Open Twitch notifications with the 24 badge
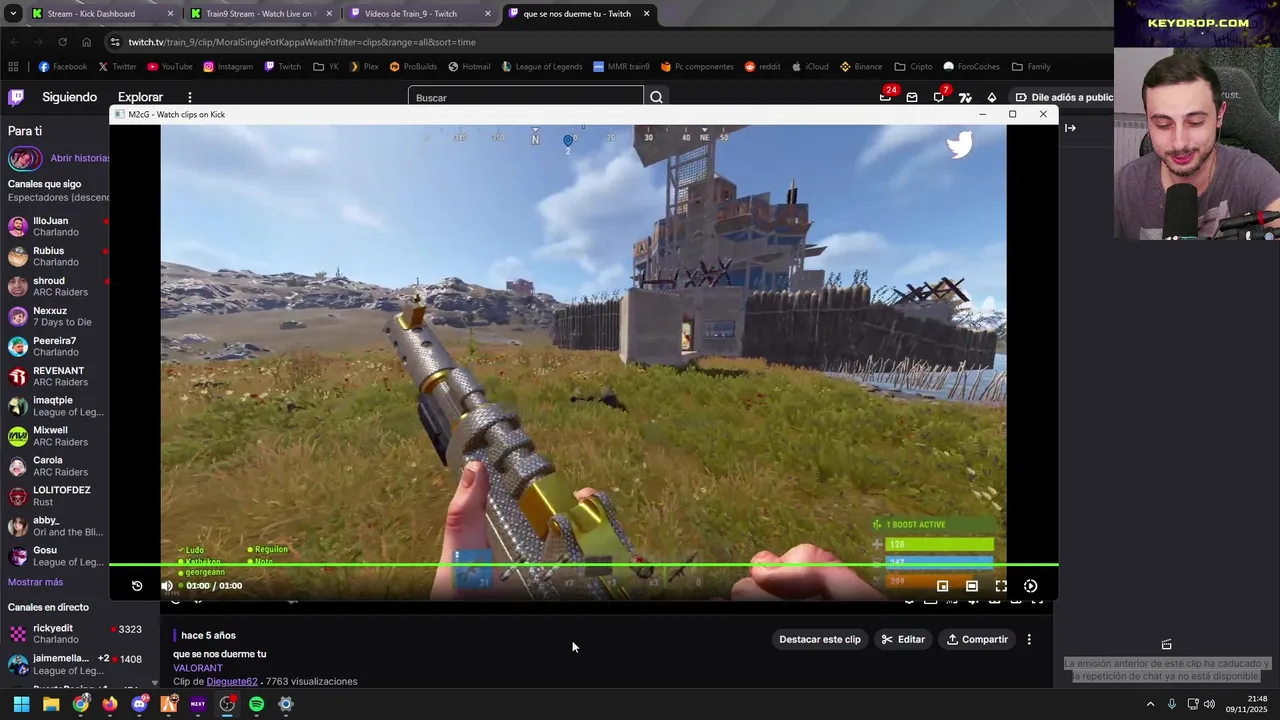The height and width of the screenshot is (720, 1280). [885, 97]
